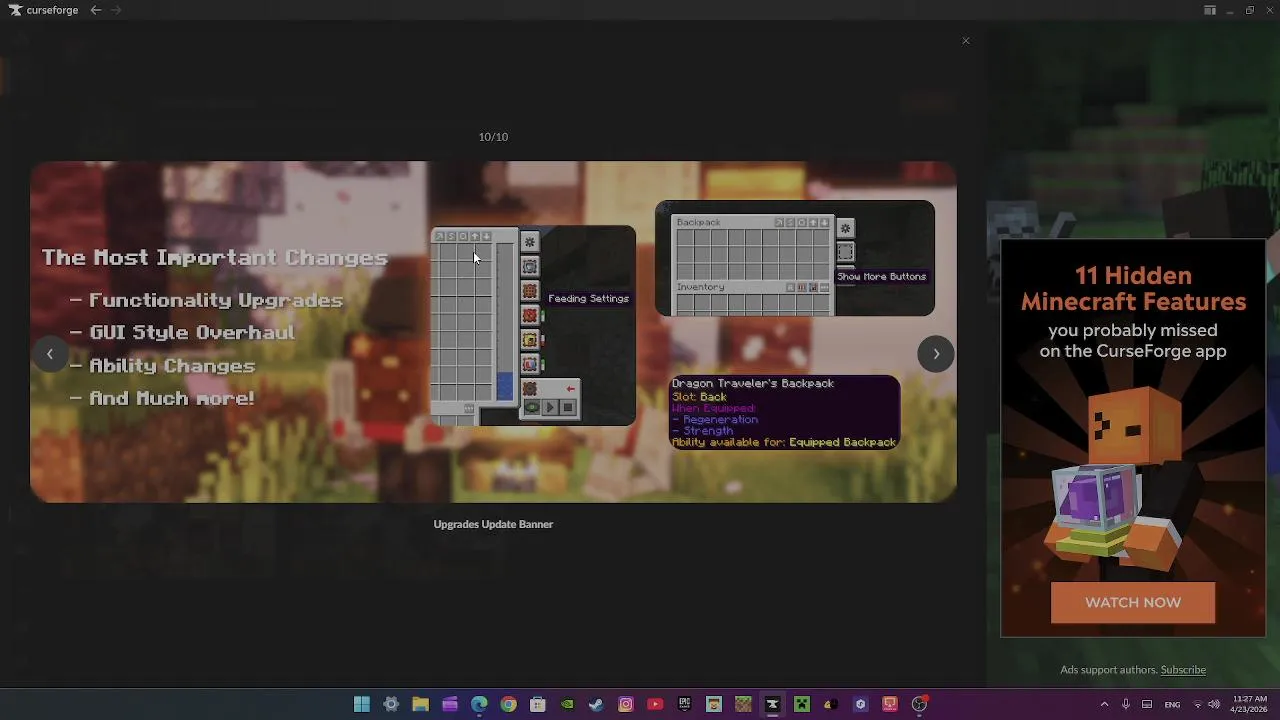Click the 10/10 image counter
1280x720 pixels.
[493, 137]
